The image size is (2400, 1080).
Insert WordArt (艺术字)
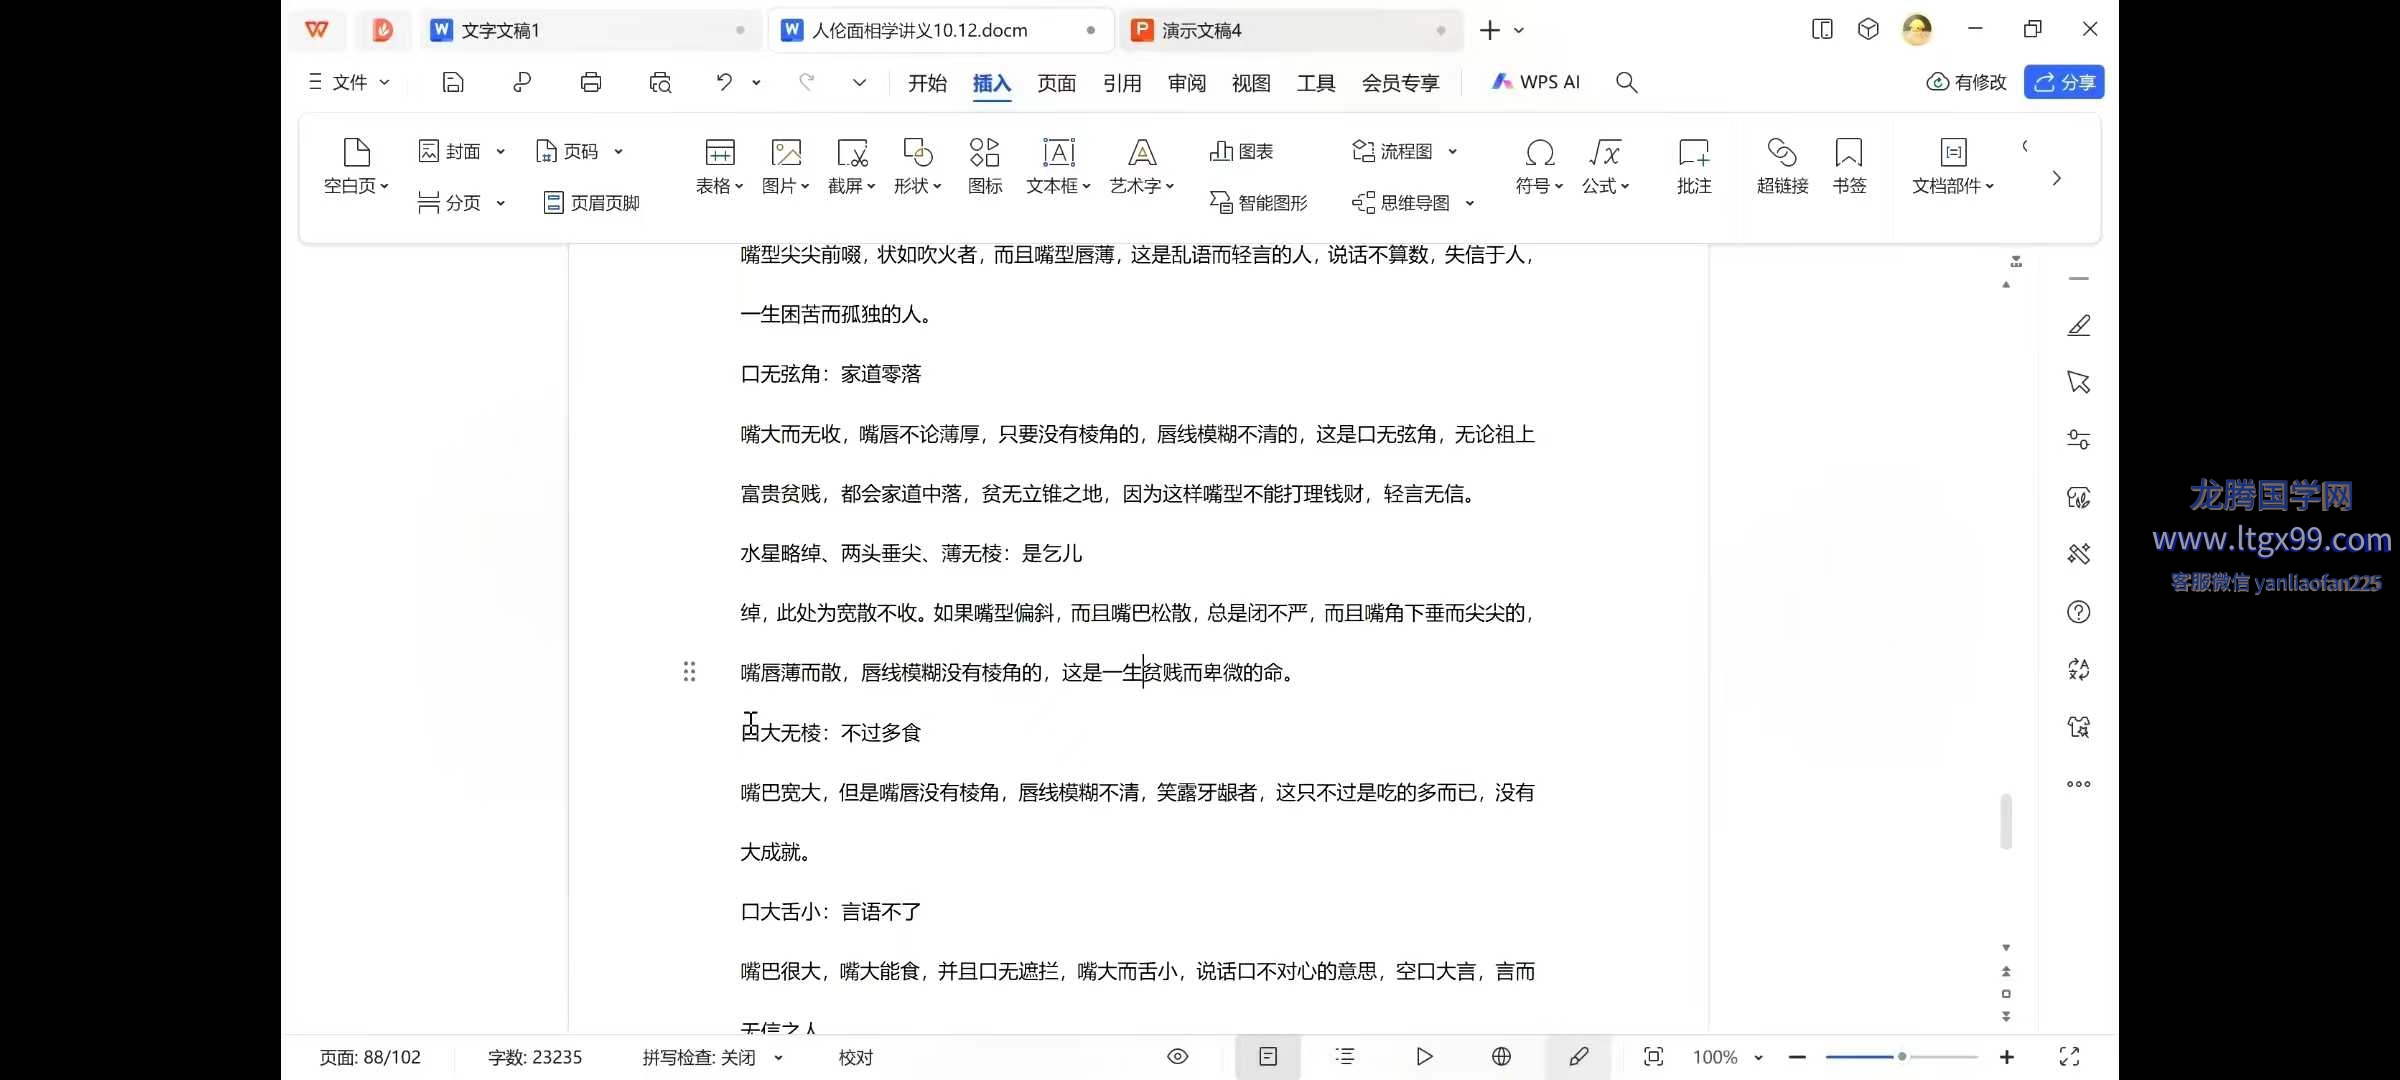pos(1142,166)
